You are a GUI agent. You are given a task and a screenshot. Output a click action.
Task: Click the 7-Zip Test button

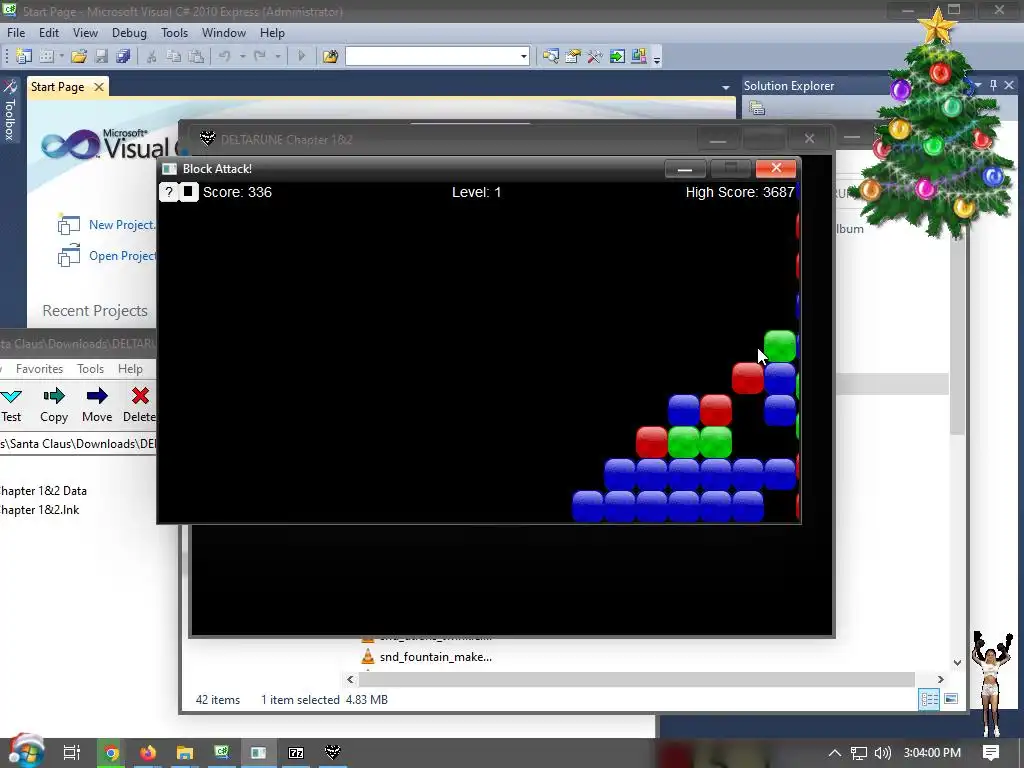point(11,405)
